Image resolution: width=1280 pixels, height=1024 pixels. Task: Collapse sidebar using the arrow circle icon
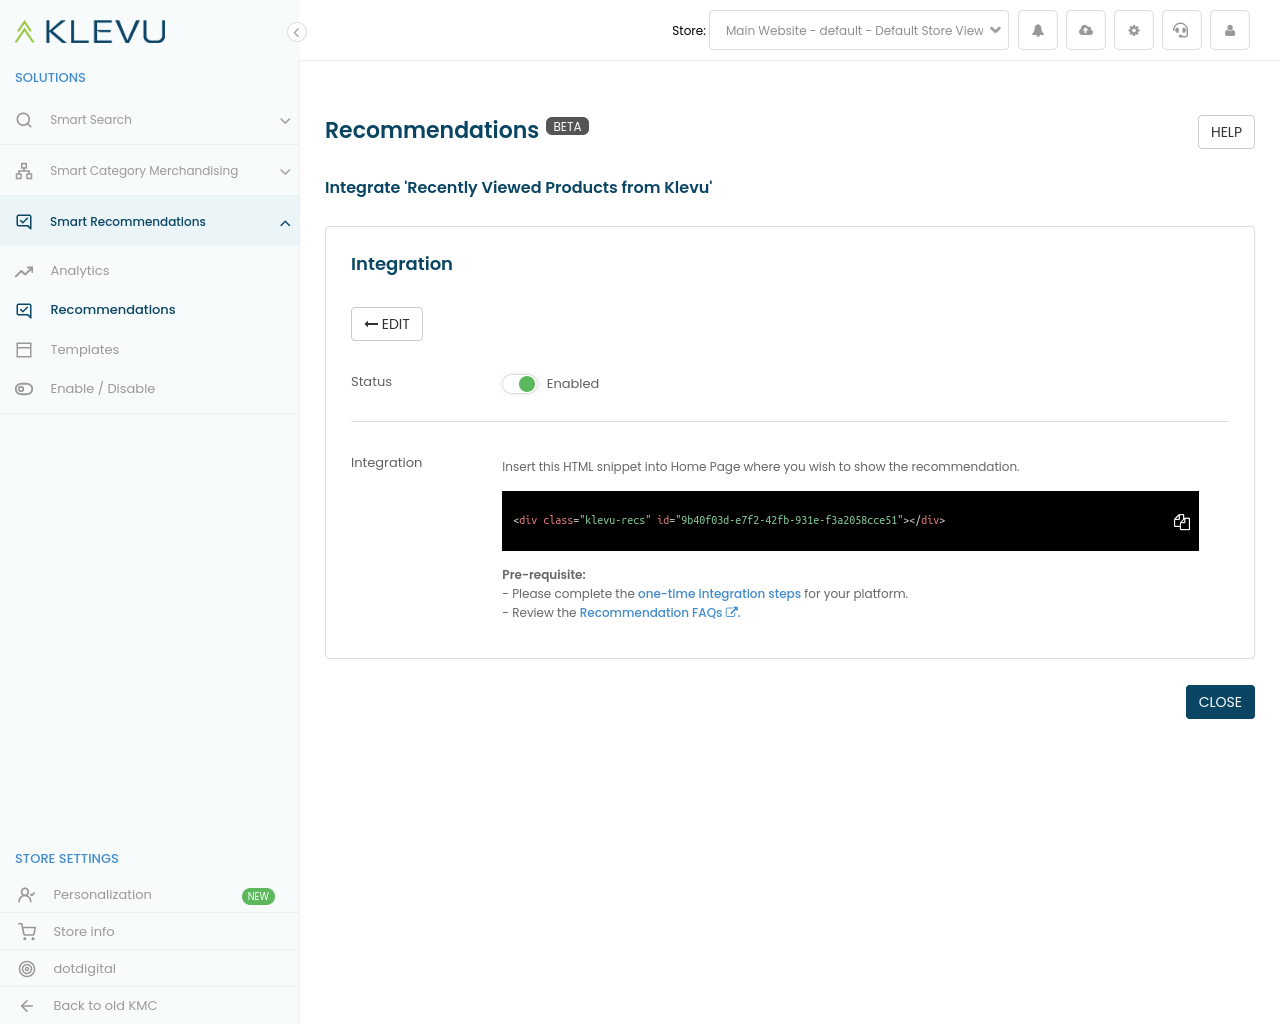(296, 32)
